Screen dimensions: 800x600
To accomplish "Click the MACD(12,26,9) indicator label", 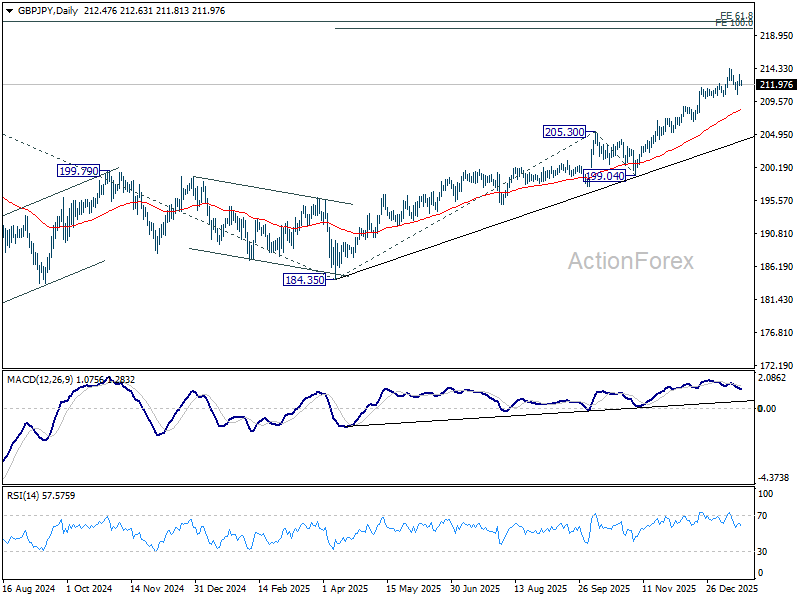I will pyautogui.click(x=43, y=379).
